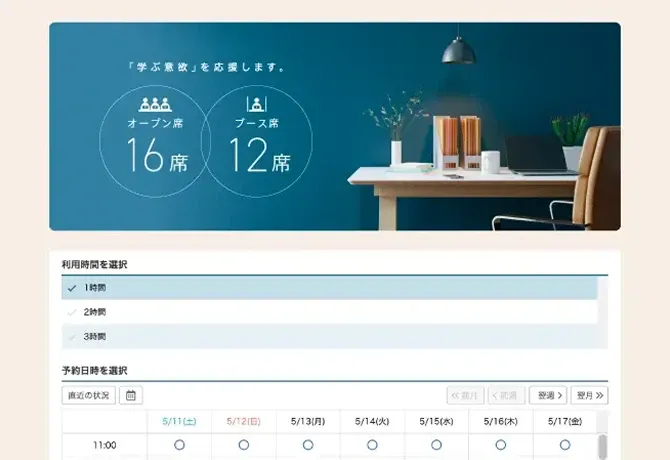Viewport: 670px width, 460px height.
Task: Click the 5/15(水) column header
Action: tap(436, 422)
